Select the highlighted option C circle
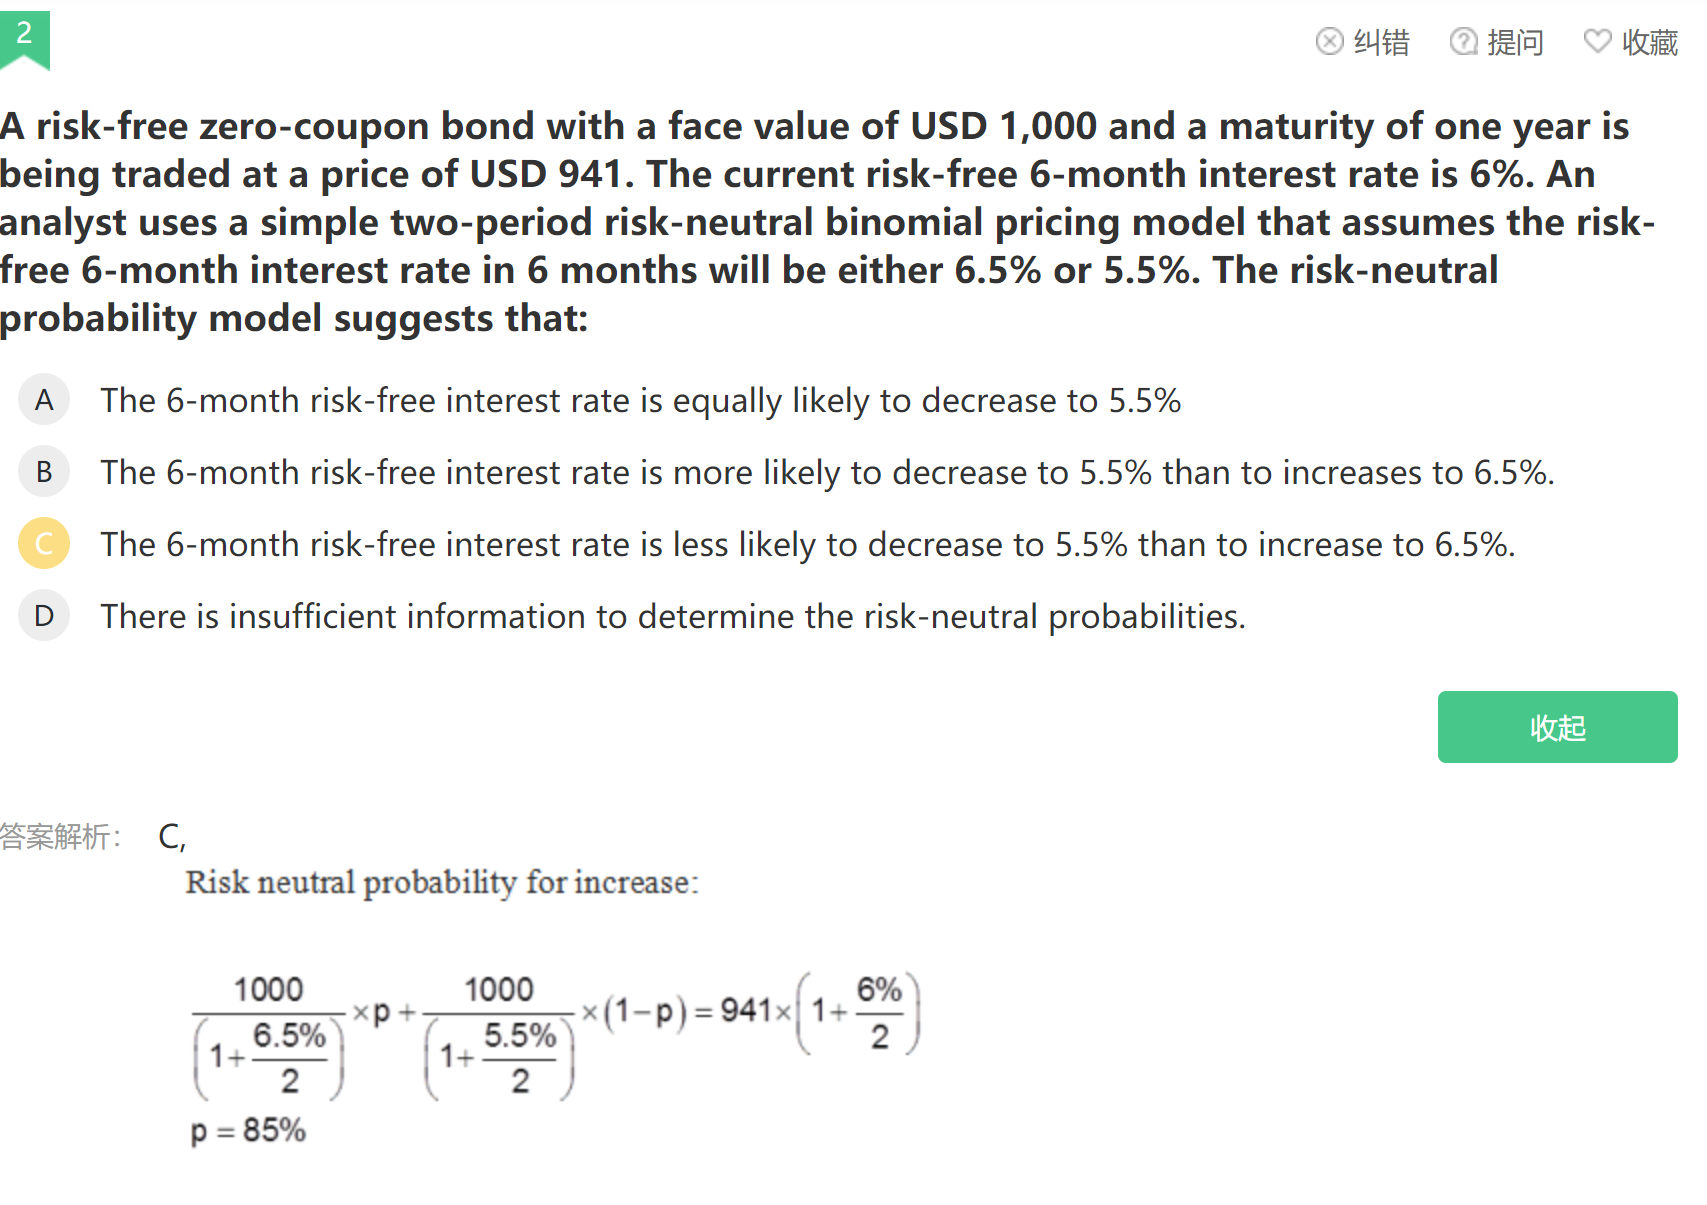 (x=44, y=544)
